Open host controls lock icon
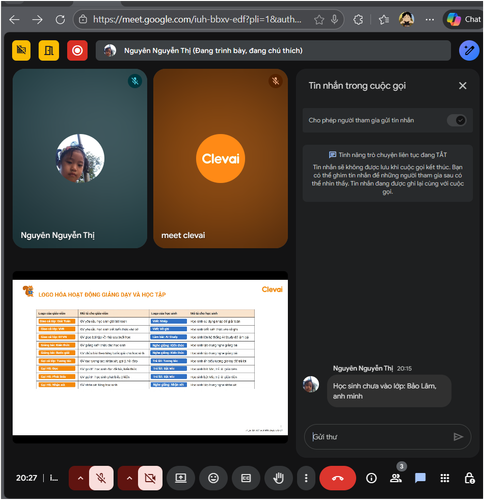This screenshot has height=500, width=484. [x=469, y=478]
